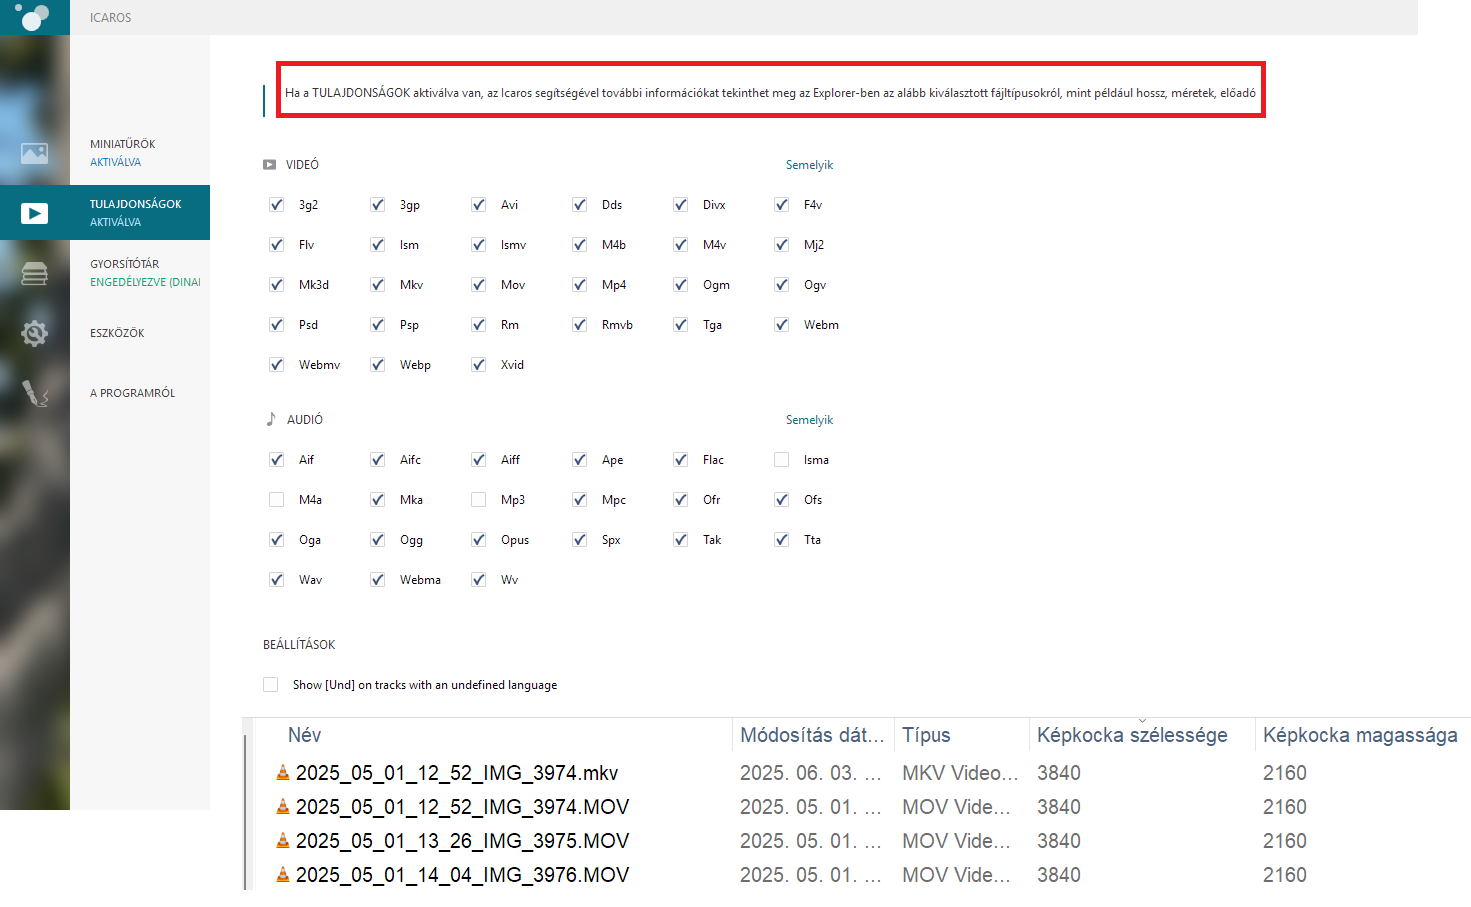Uncheck the Avi video checkbox
Image resolution: width=1471 pixels, height=907 pixels.
point(479,205)
